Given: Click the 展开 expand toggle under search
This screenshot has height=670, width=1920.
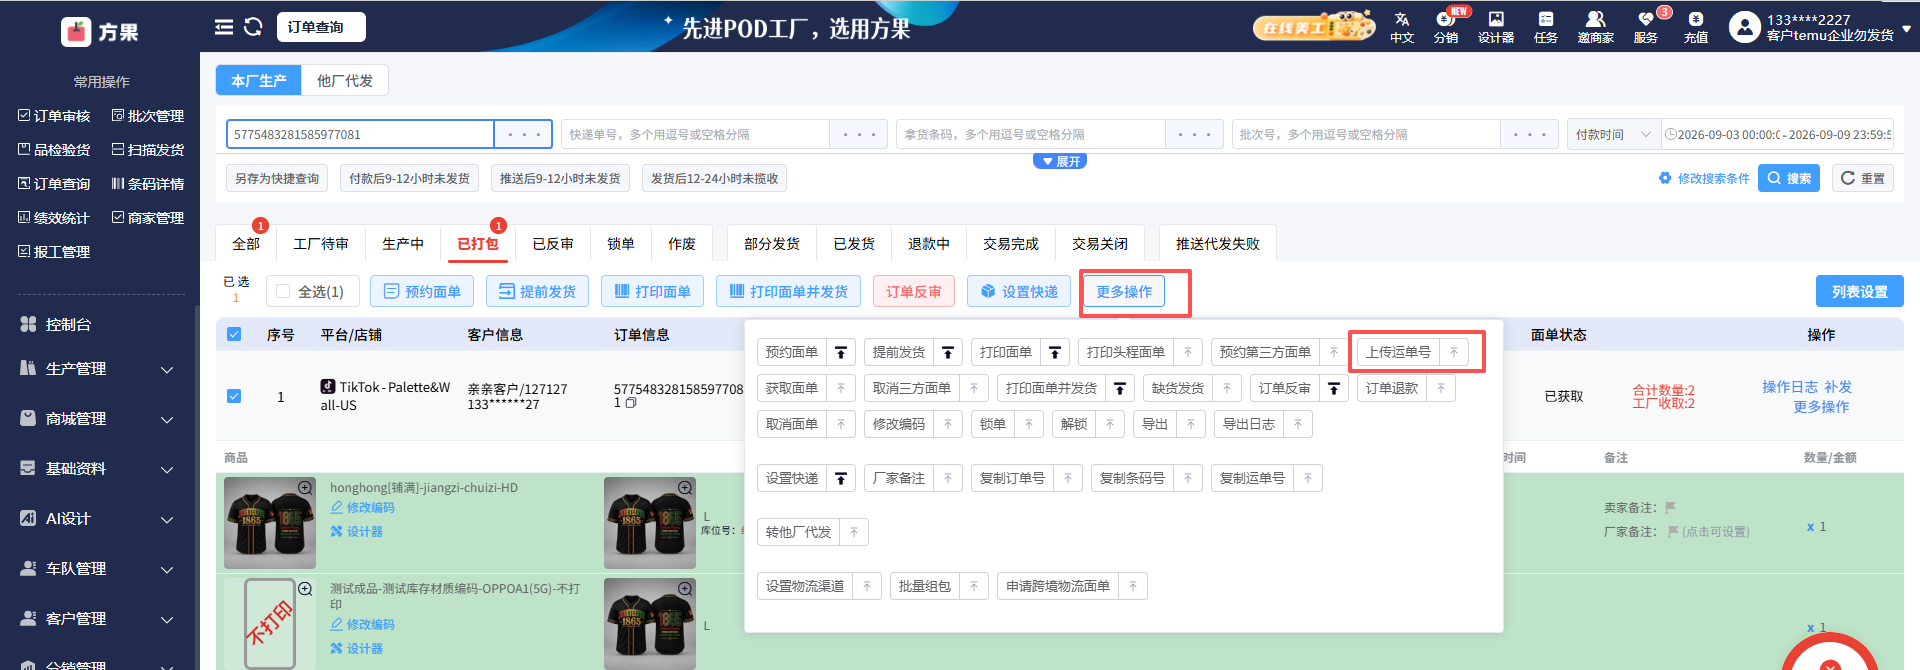Looking at the screenshot, I should 1060,161.
